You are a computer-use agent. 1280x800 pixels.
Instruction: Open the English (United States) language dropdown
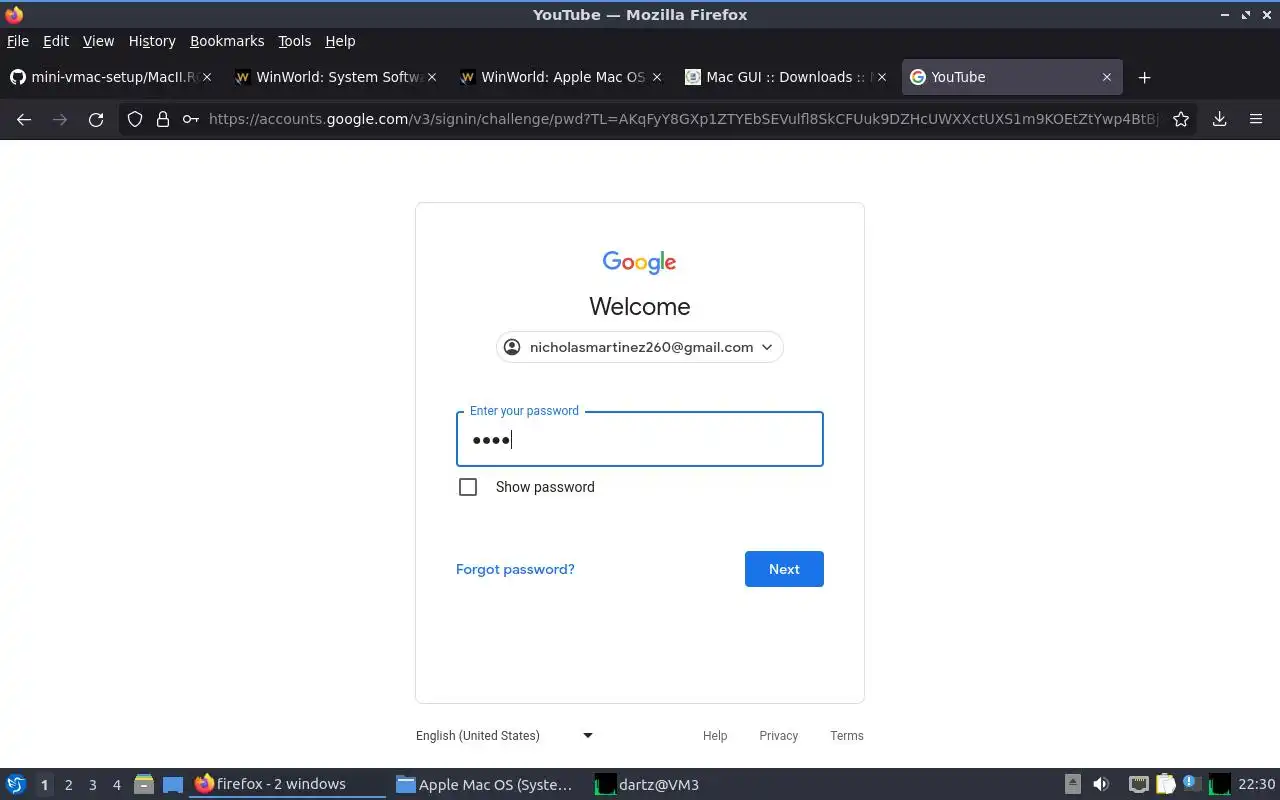pyautogui.click(x=505, y=735)
